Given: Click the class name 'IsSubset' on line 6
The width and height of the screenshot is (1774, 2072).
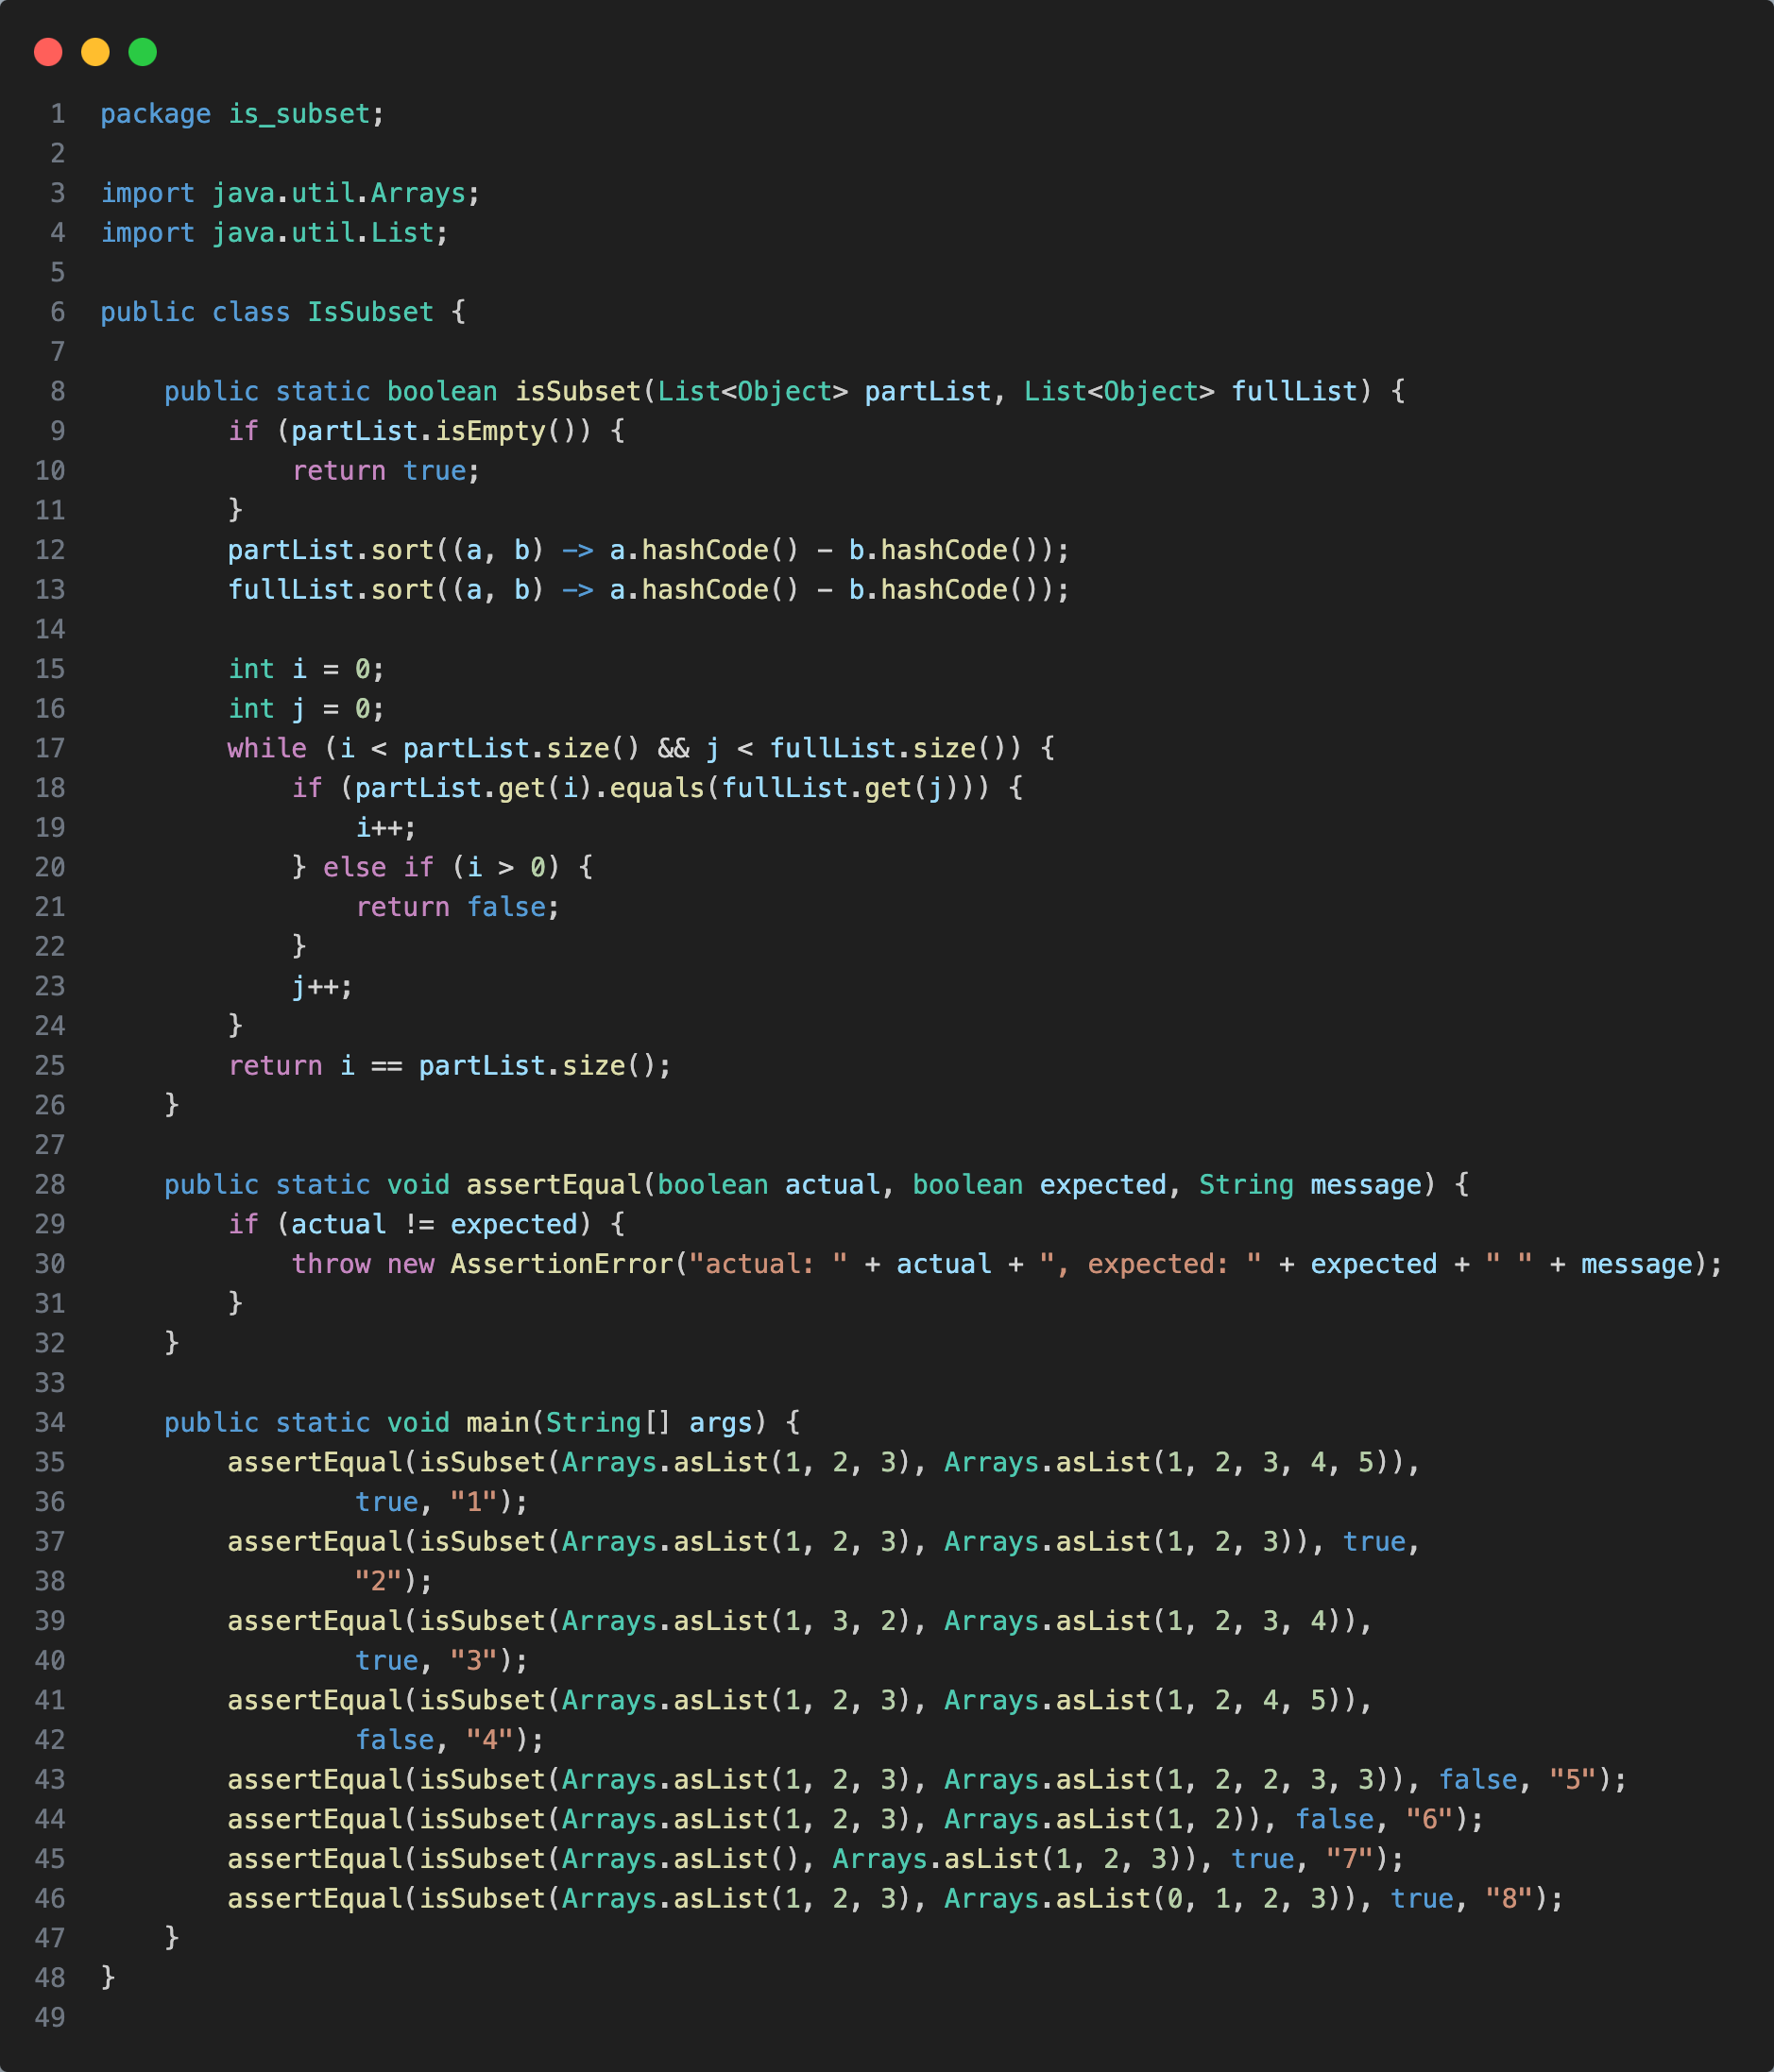Looking at the screenshot, I should pos(370,312).
